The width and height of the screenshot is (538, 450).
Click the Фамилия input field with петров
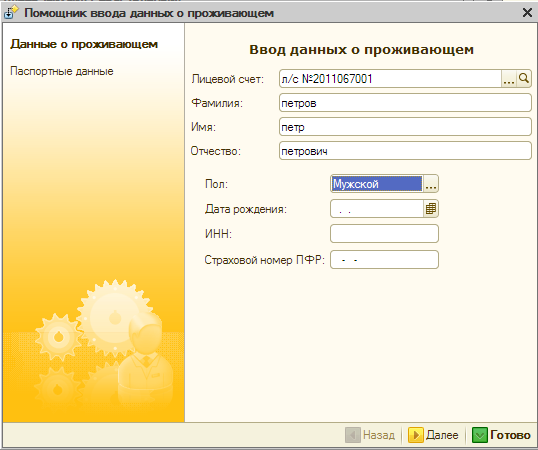pos(405,103)
